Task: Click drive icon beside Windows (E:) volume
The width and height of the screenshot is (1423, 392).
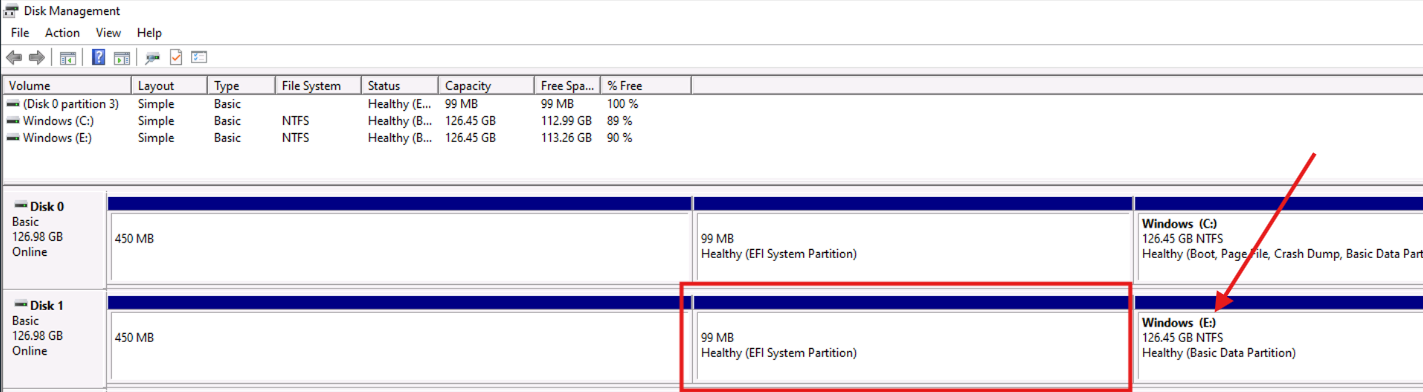Action: [13, 138]
